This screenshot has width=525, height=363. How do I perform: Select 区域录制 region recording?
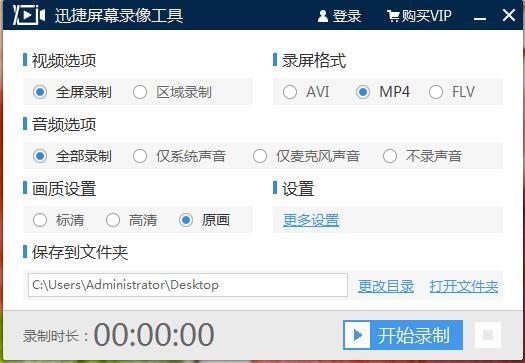pos(172,92)
